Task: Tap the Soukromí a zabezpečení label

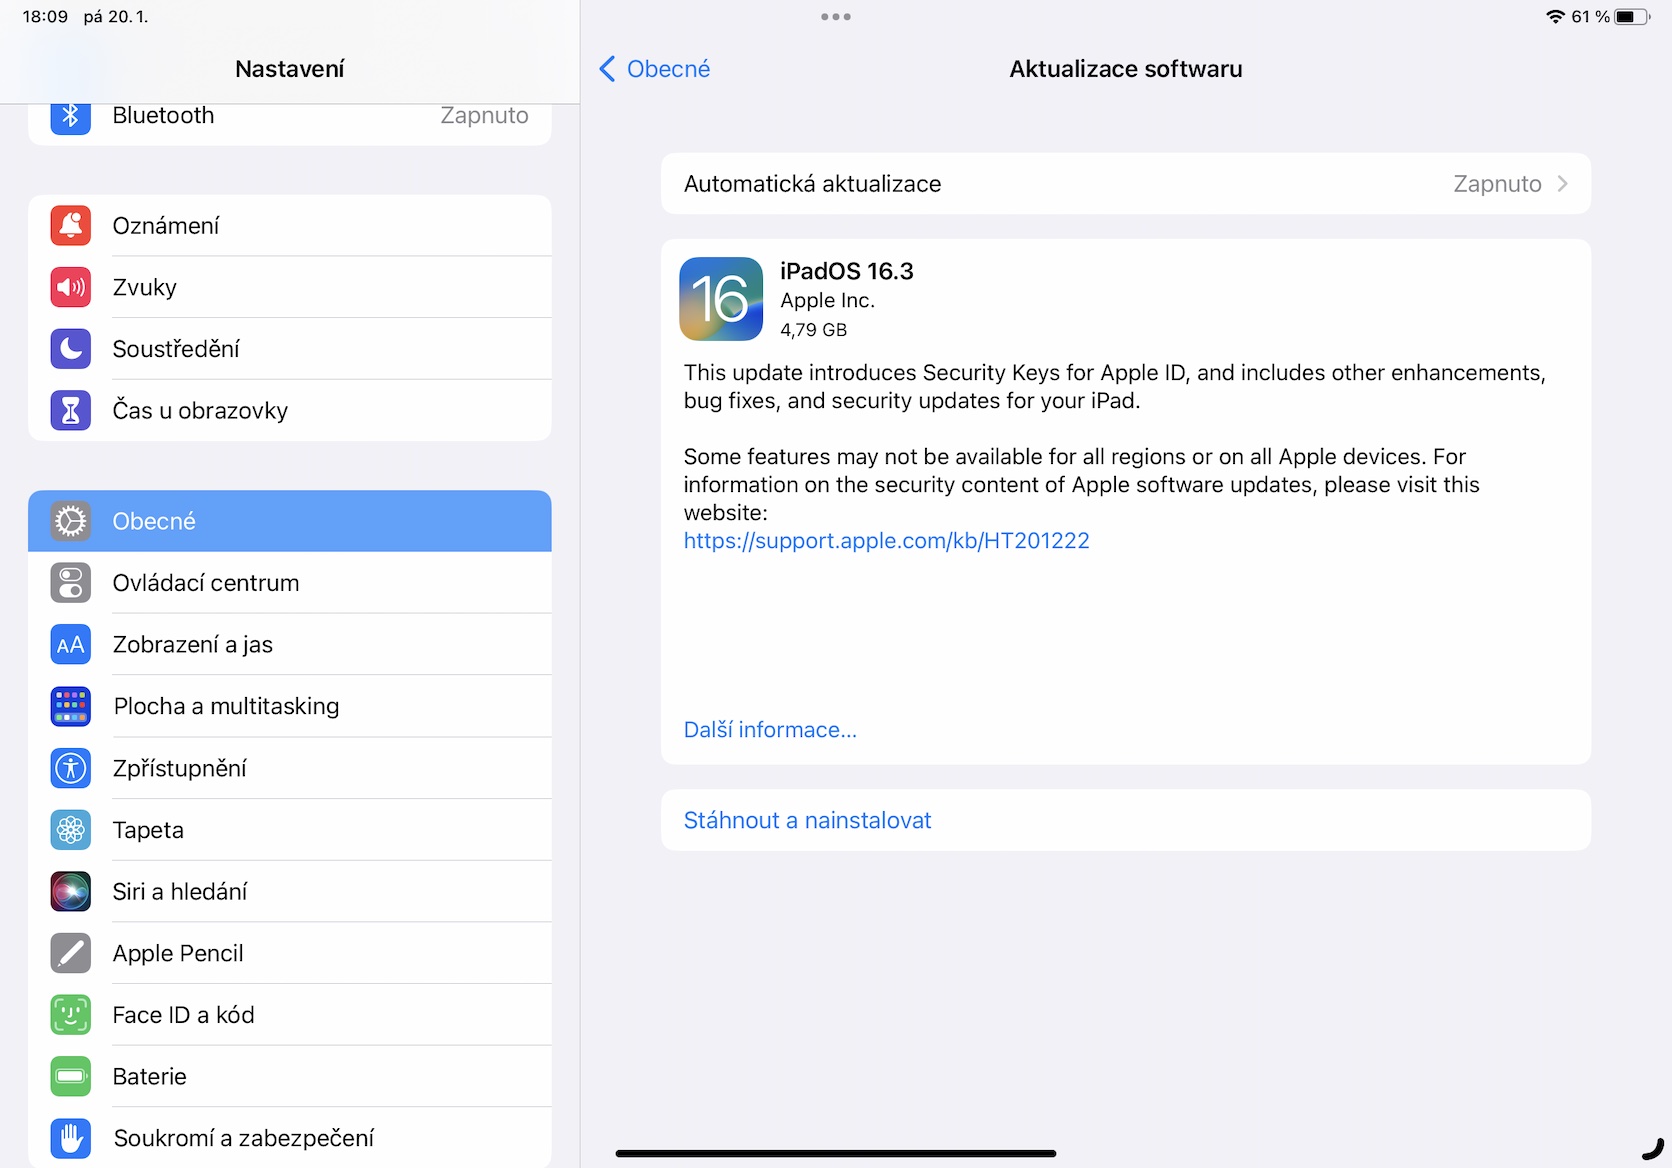Action: pyautogui.click(x=243, y=1138)
